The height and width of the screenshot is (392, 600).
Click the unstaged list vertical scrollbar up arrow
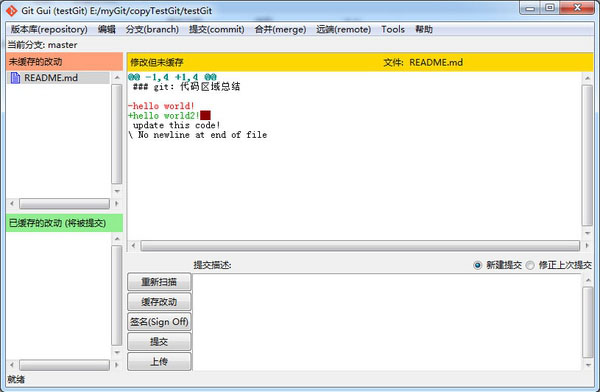click(117, 78)
